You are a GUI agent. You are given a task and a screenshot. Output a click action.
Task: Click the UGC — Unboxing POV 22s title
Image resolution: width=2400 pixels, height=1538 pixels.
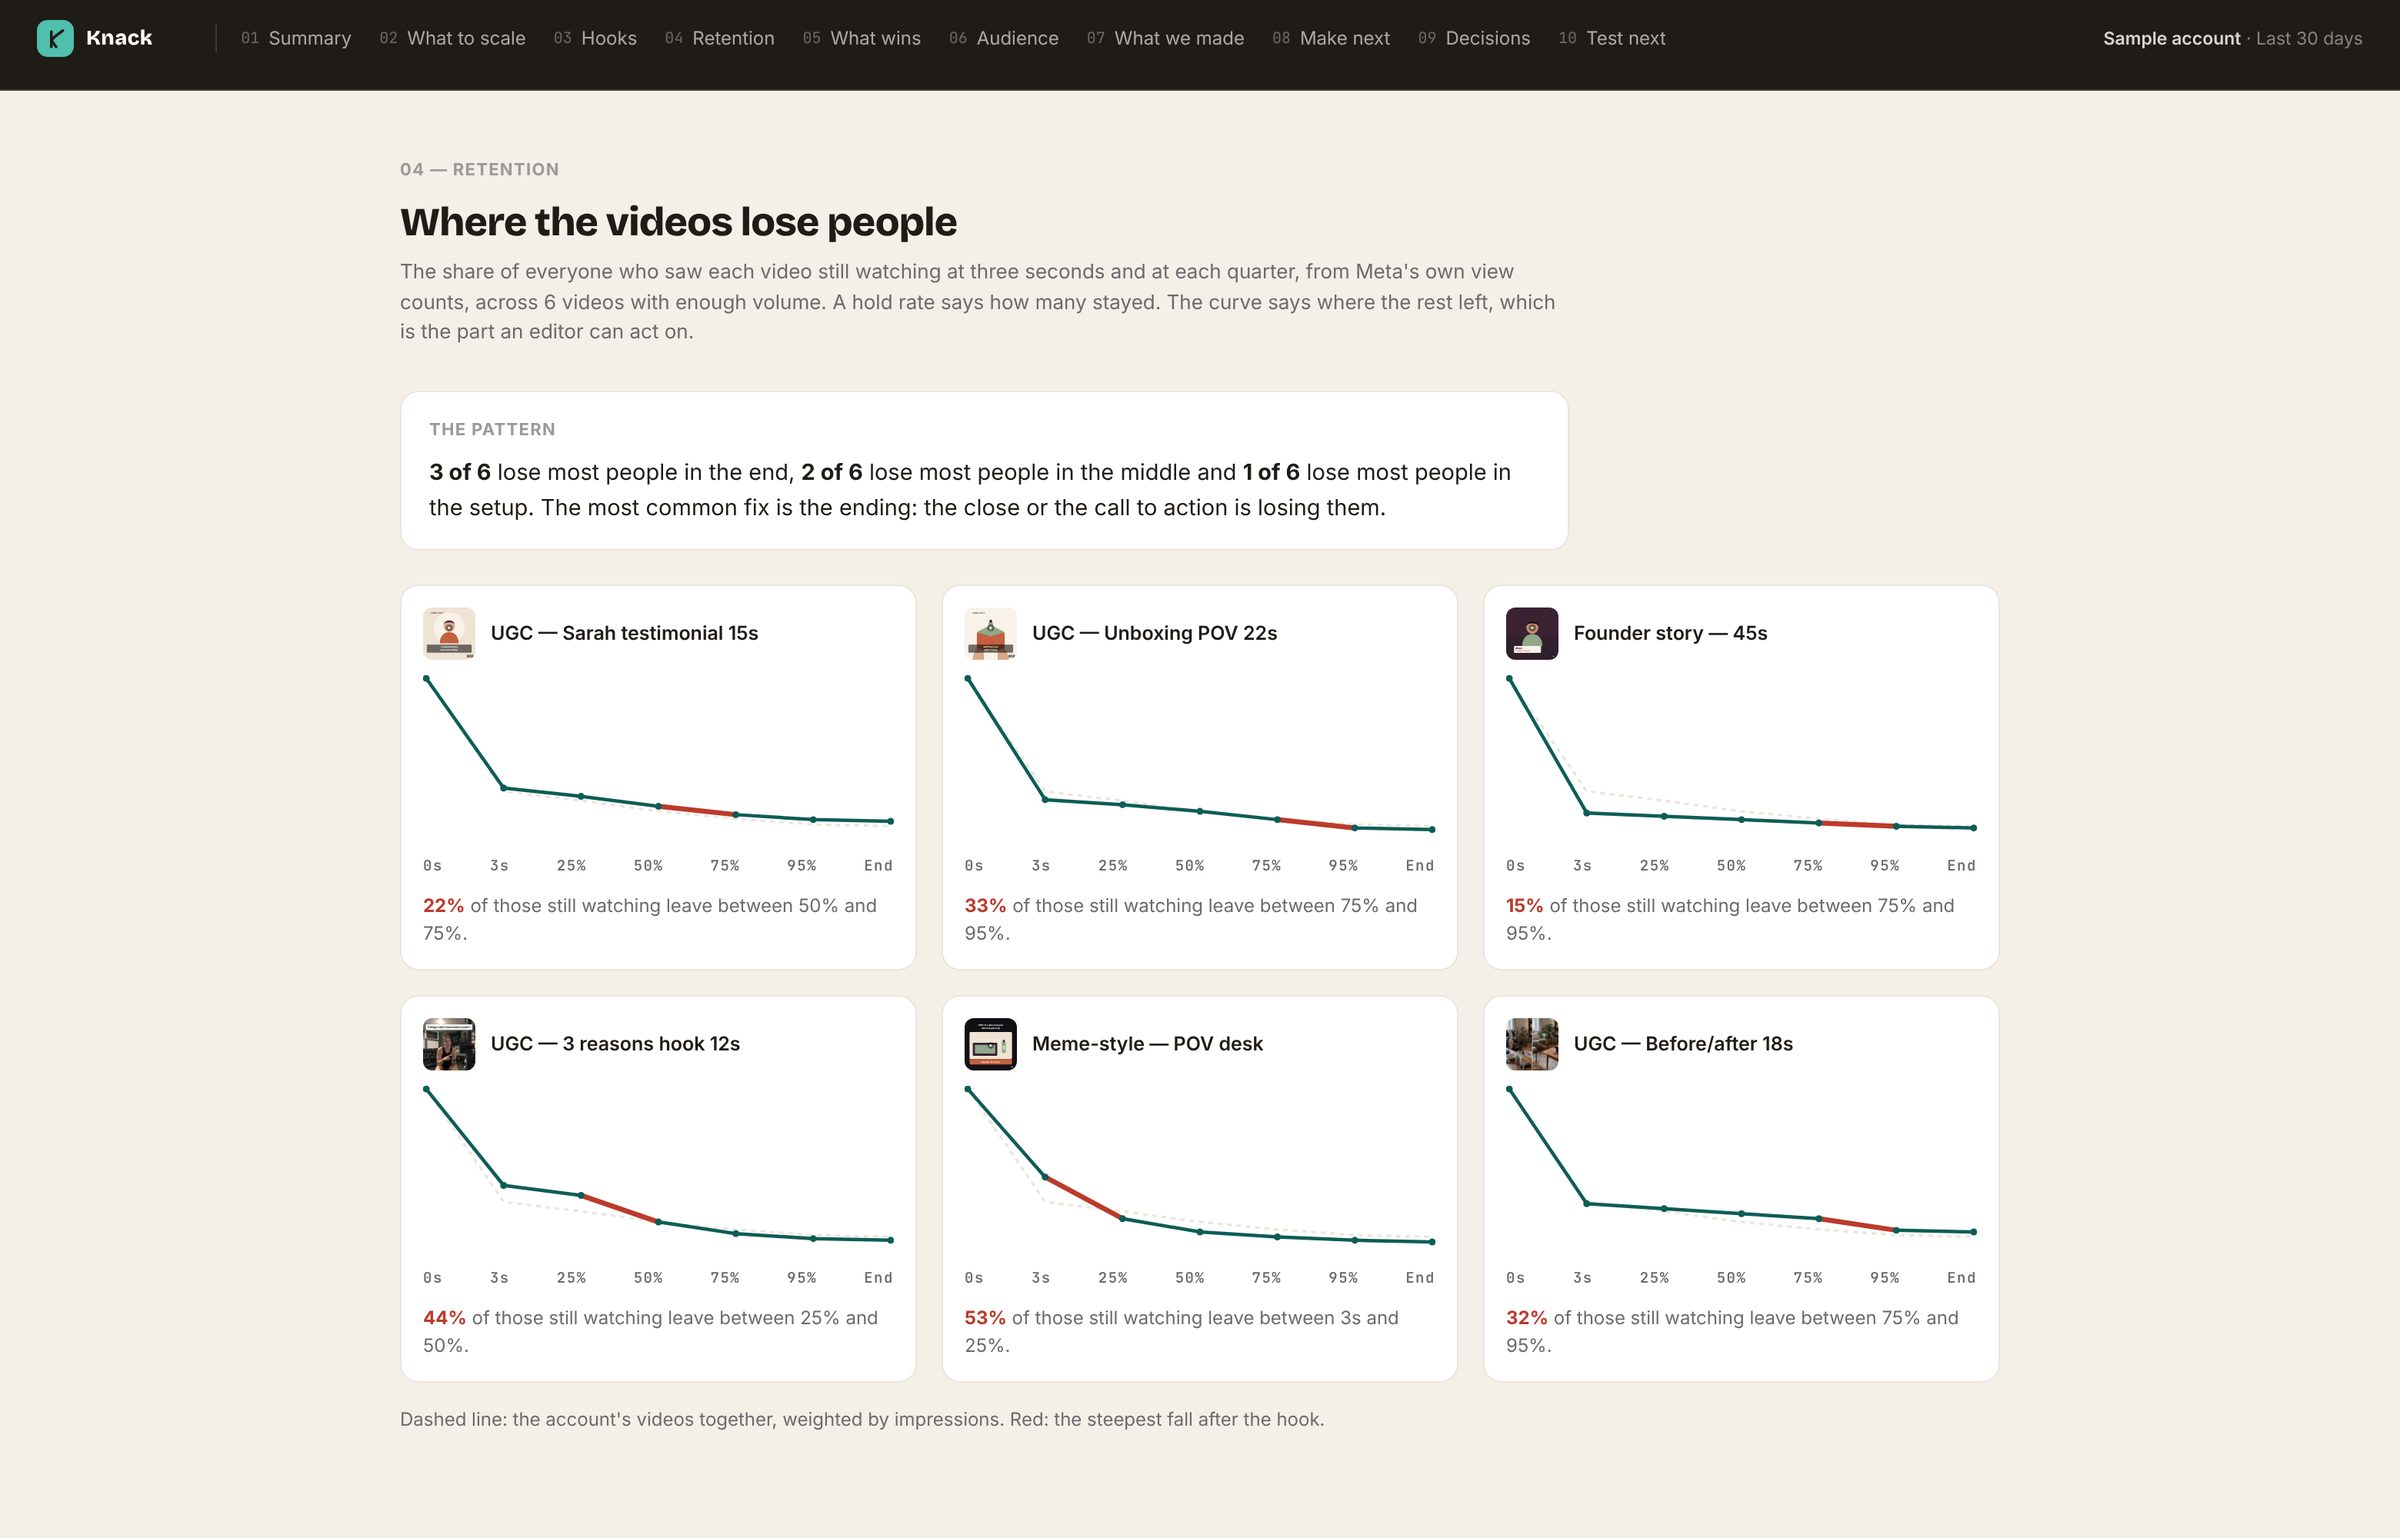pos(1154,633)
